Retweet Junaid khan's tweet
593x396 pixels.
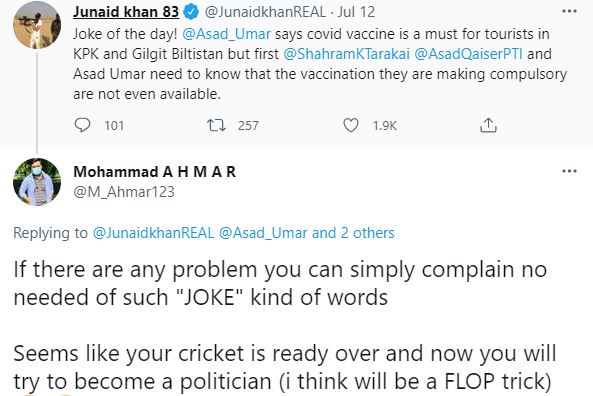pos(216,125)
